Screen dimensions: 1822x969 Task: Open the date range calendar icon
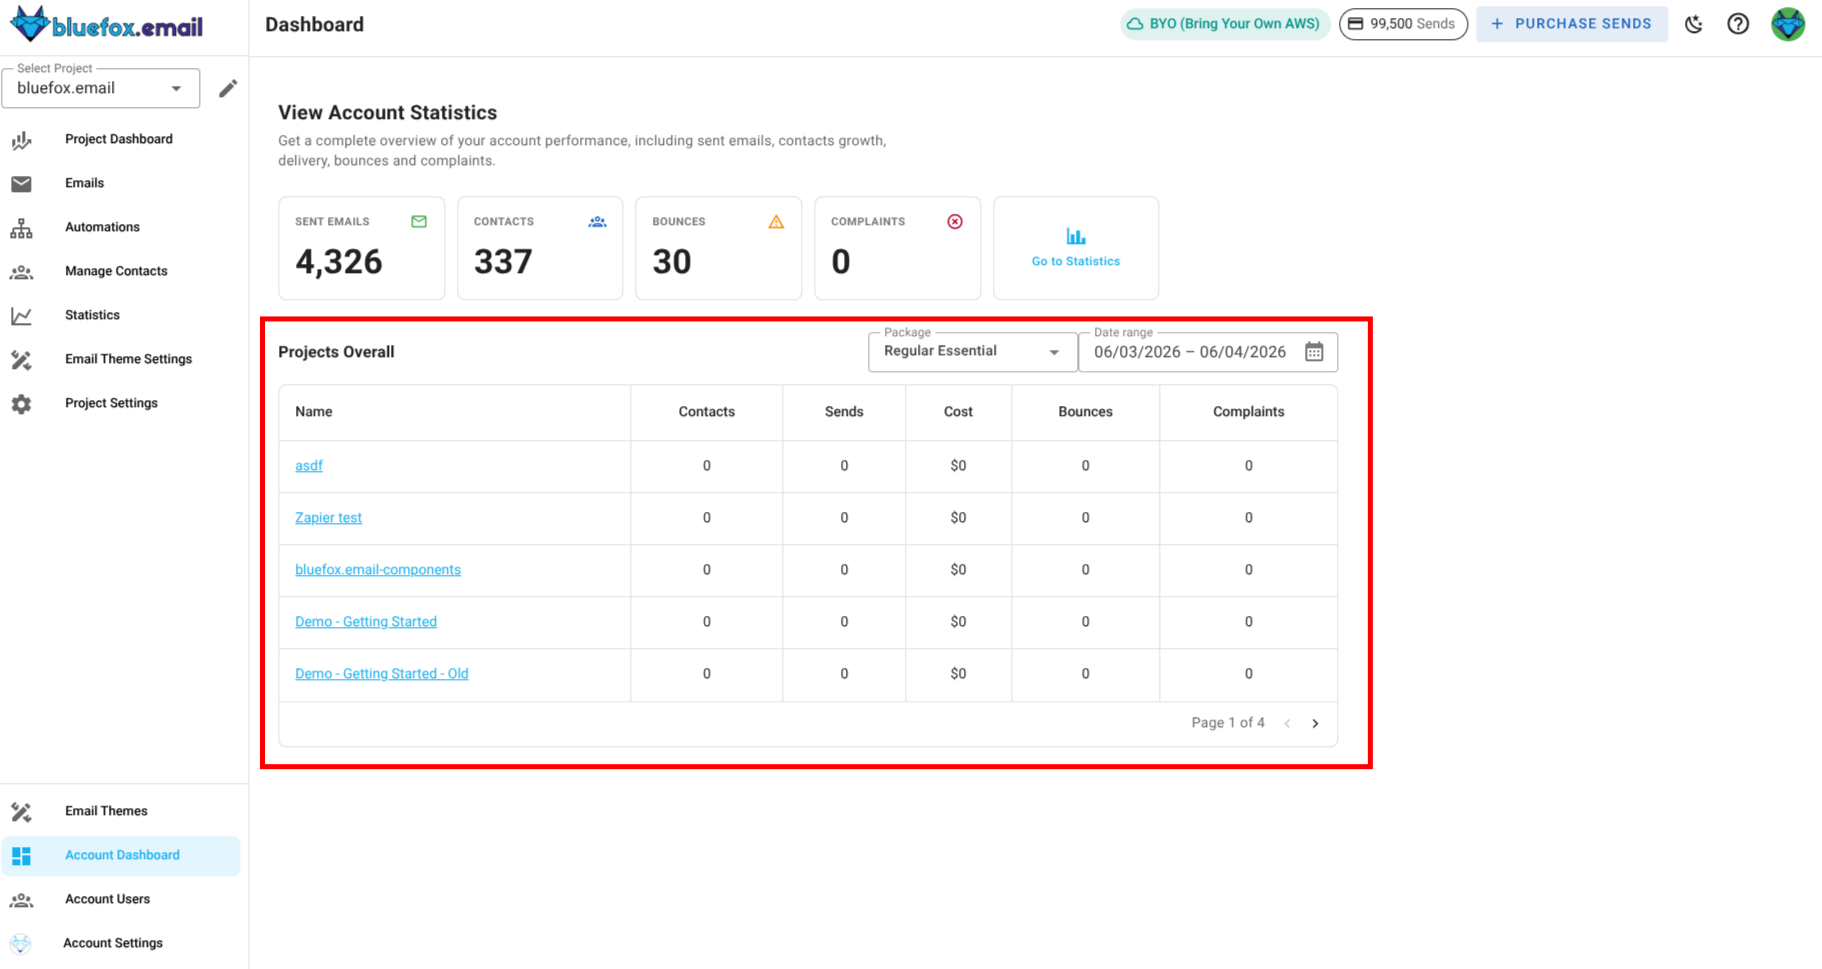(x=1314, y=352)
